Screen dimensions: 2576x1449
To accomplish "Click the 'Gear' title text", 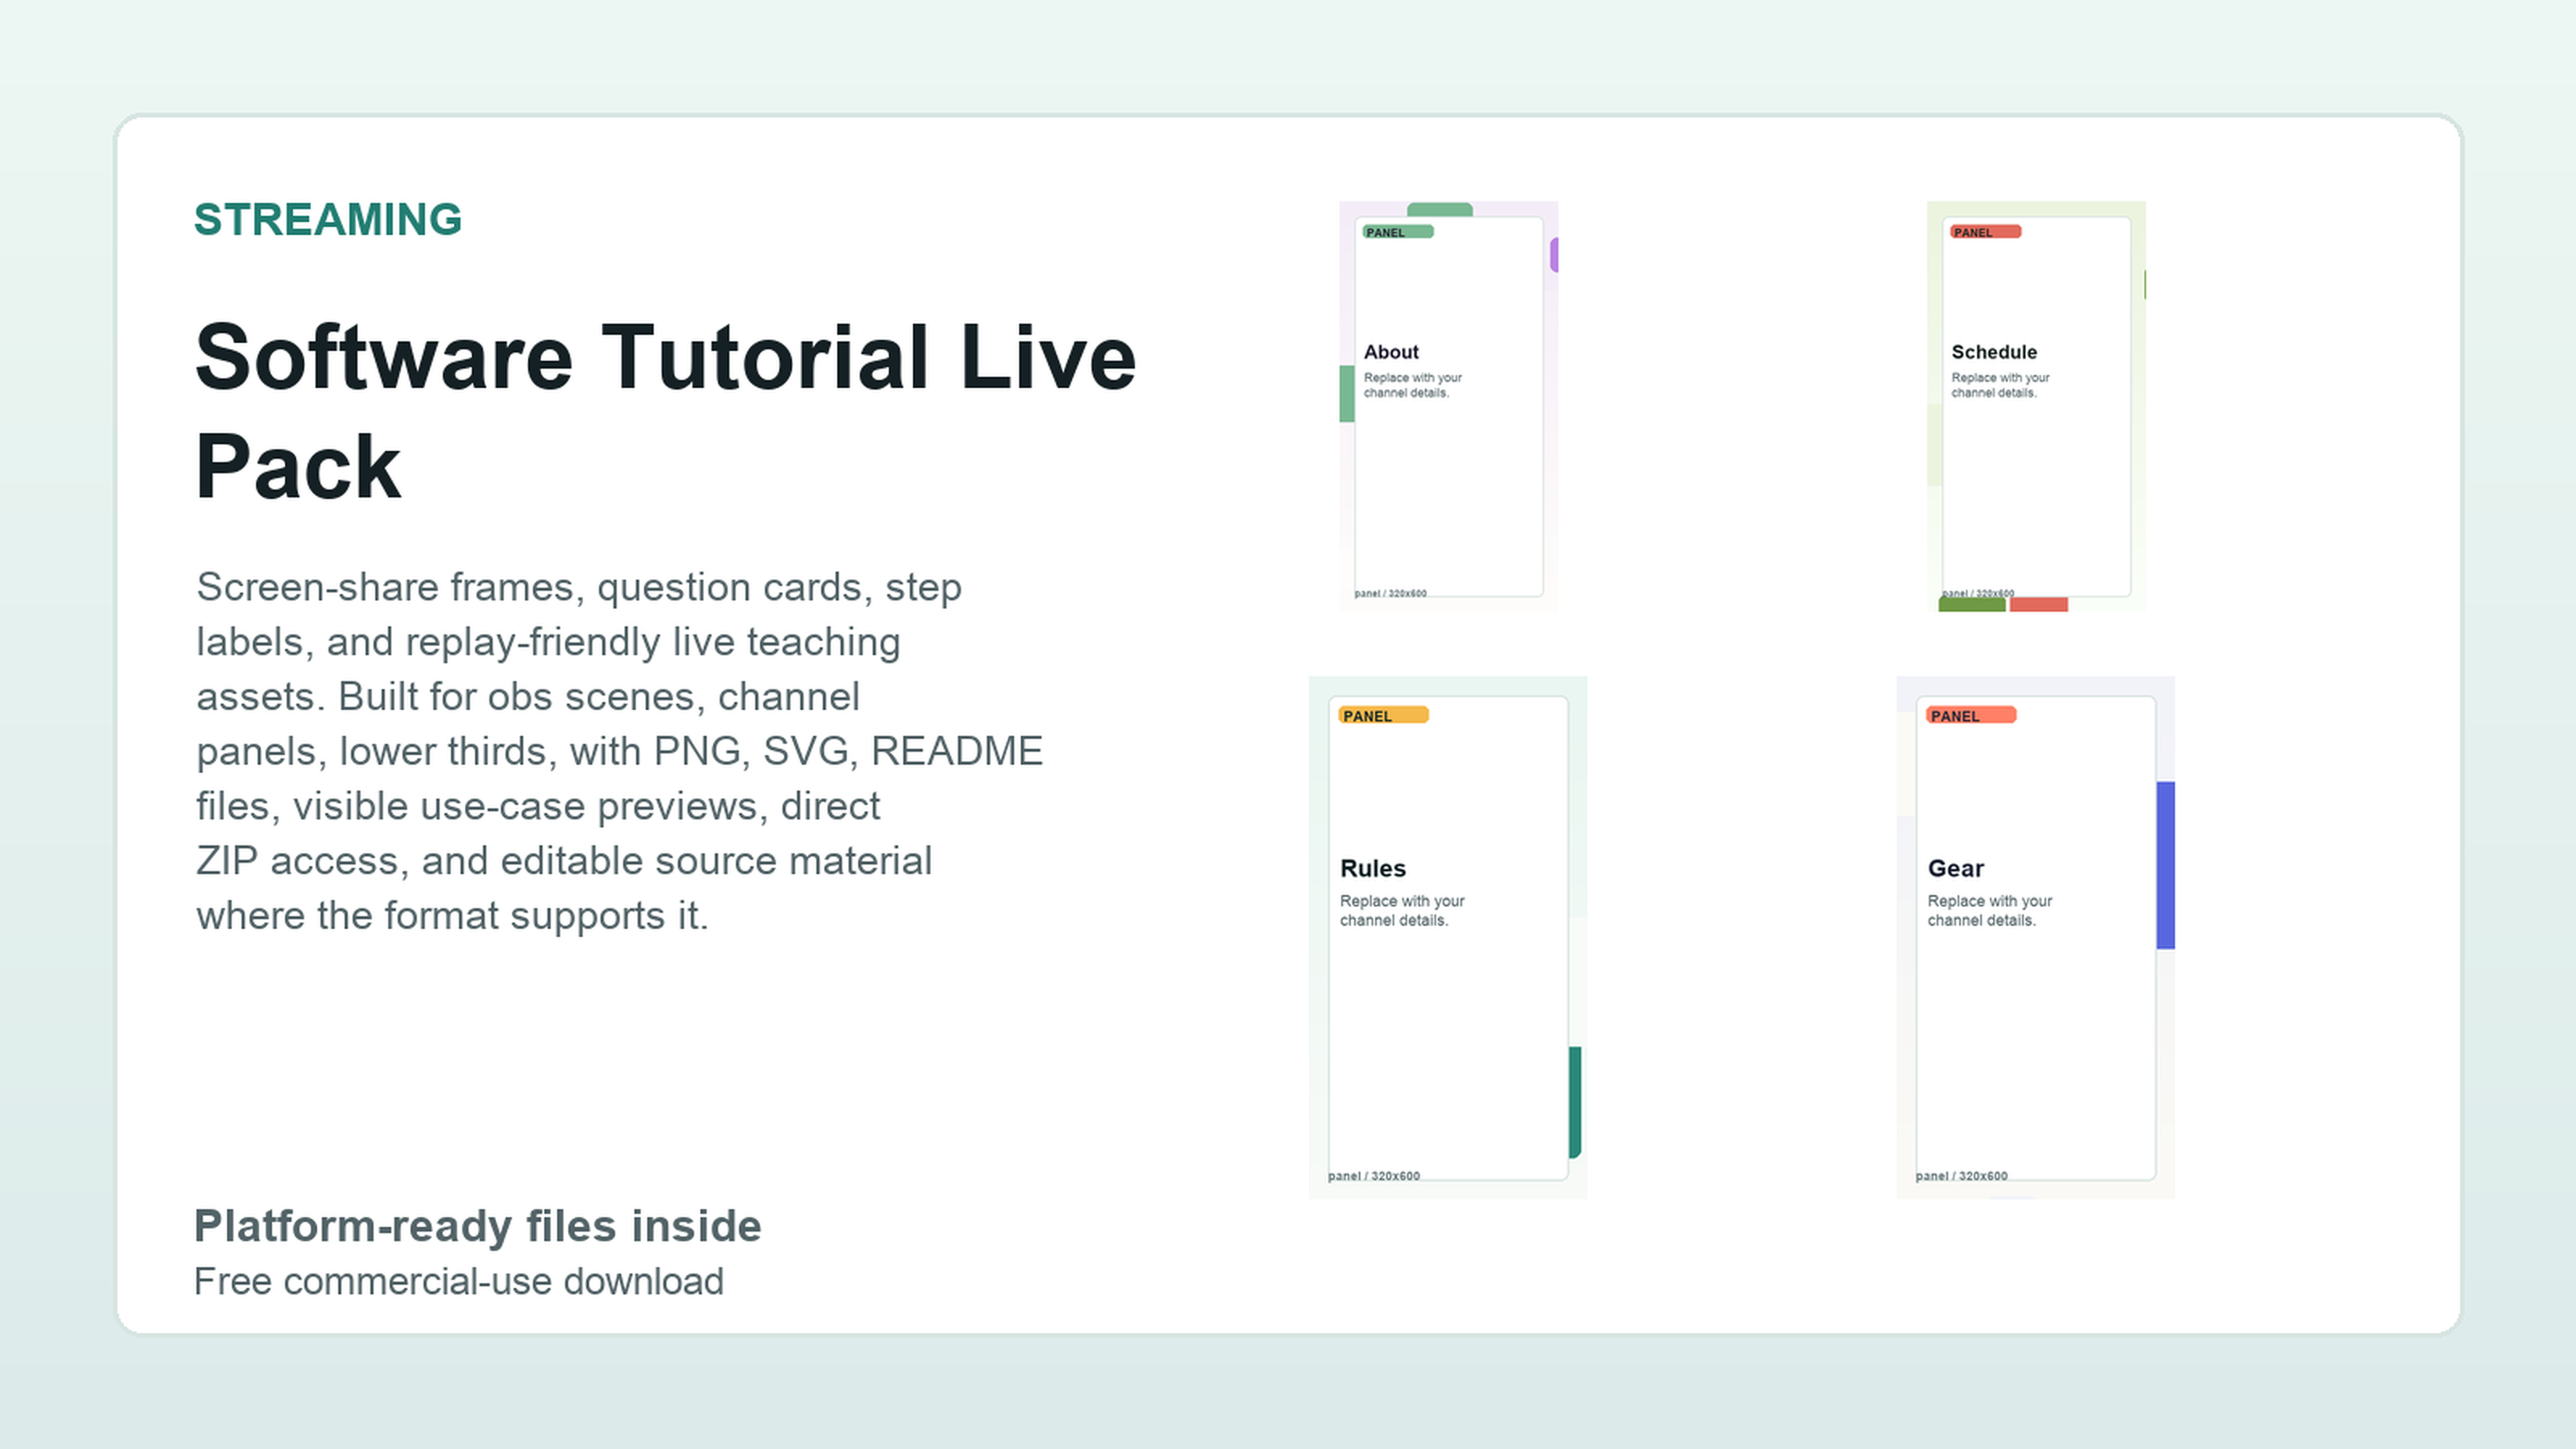I will (1956, 868).
